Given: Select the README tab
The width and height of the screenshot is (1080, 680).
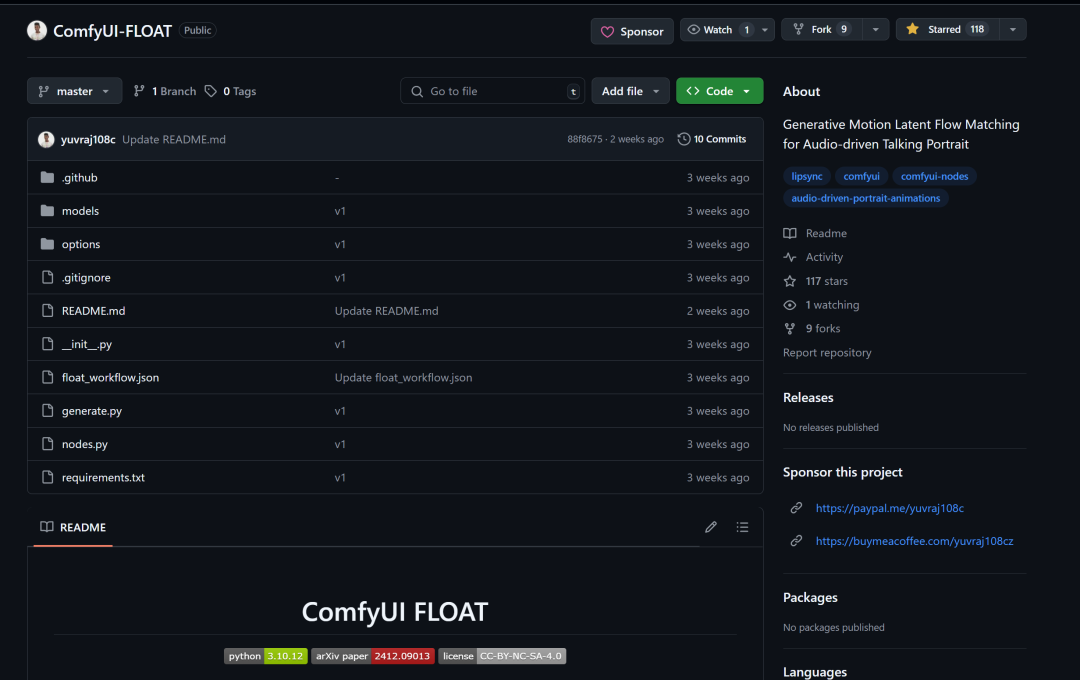Looking at the screenshot, I should [x=73, y=527].
